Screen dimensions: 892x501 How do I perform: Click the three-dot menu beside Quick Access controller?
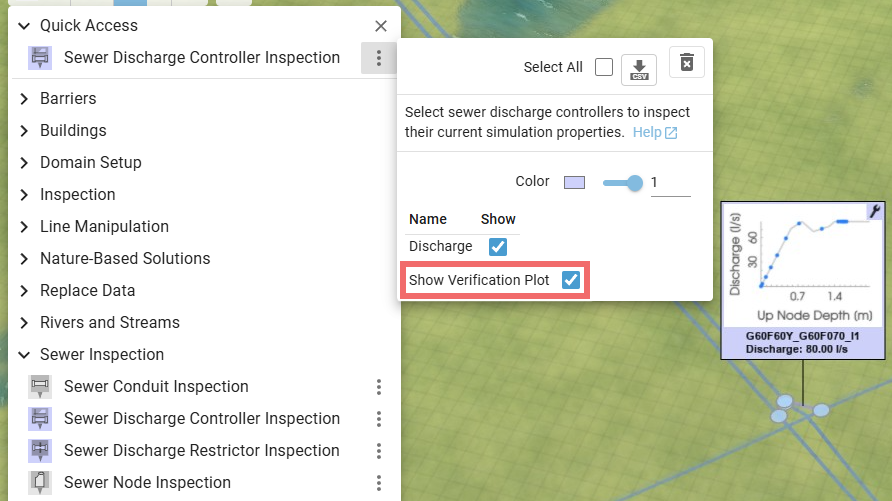(378, 58)
